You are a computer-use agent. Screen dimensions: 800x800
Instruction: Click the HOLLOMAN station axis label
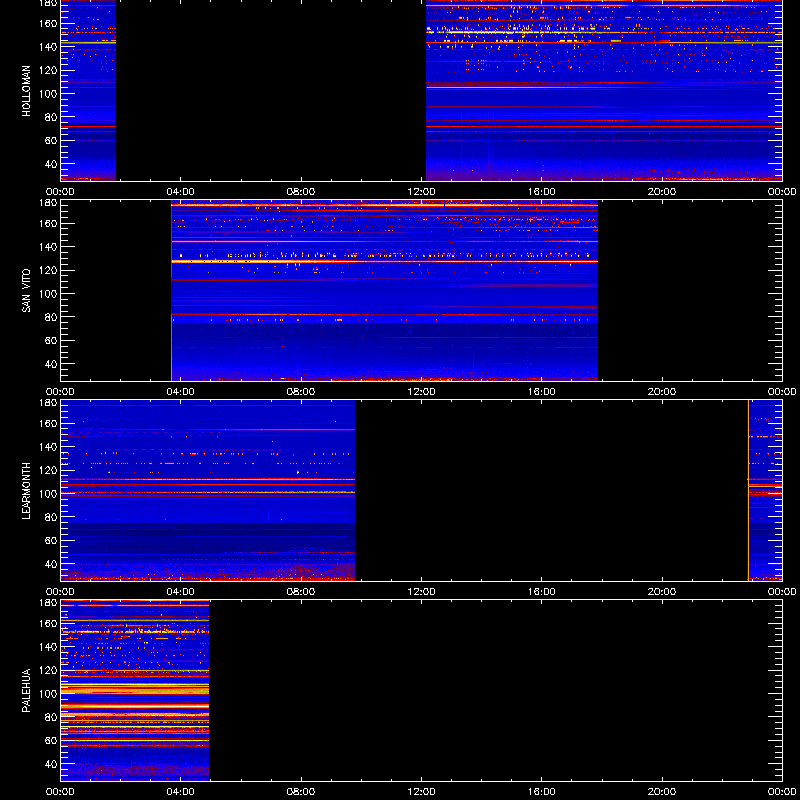[26, 91]
